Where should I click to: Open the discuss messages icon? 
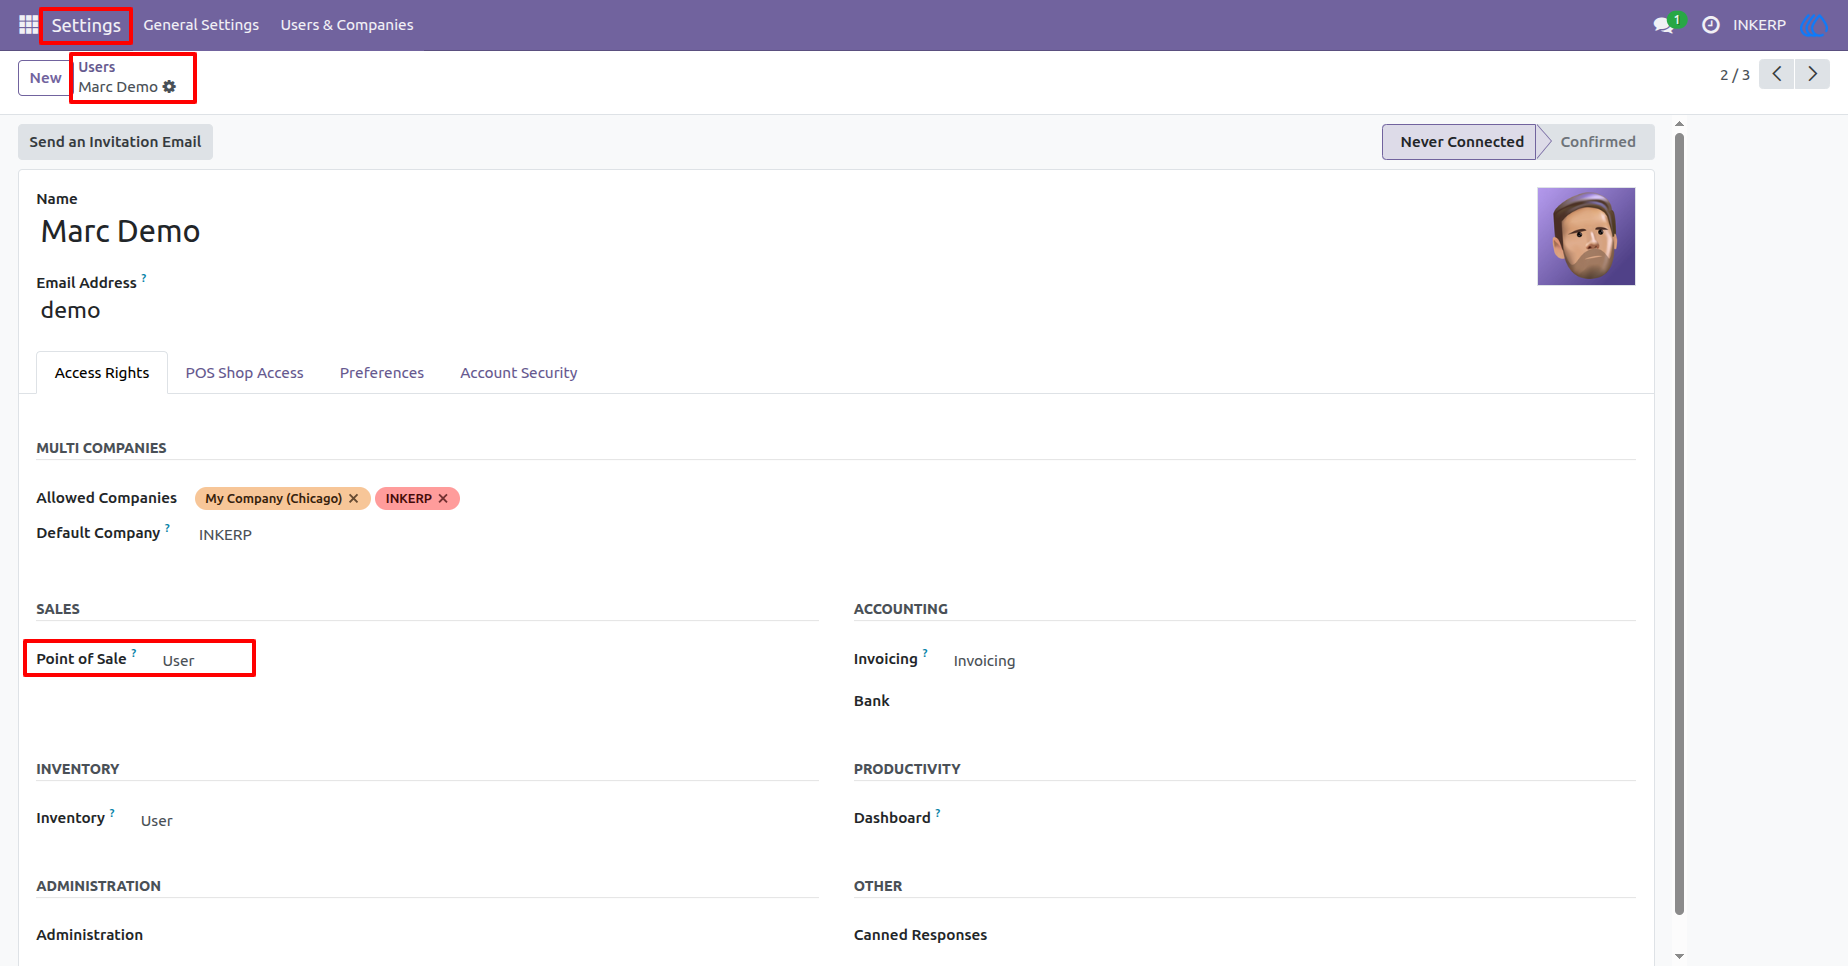point(1664,25)
